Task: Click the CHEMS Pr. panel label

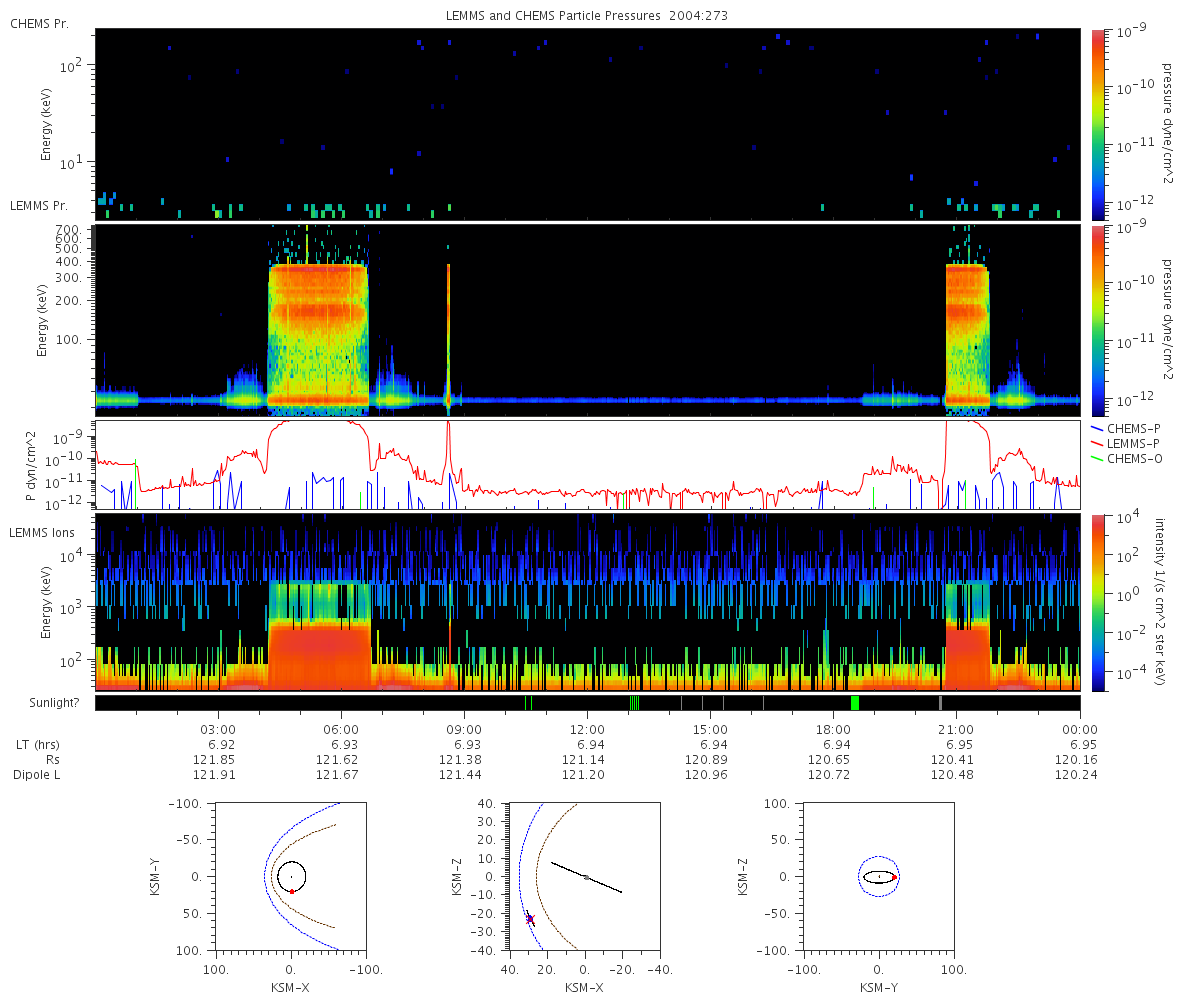Action: point(39,23)
